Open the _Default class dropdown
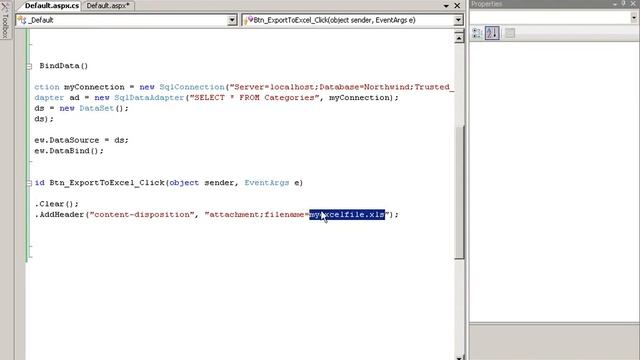640x360 pixels. click(x=232, y=20)
